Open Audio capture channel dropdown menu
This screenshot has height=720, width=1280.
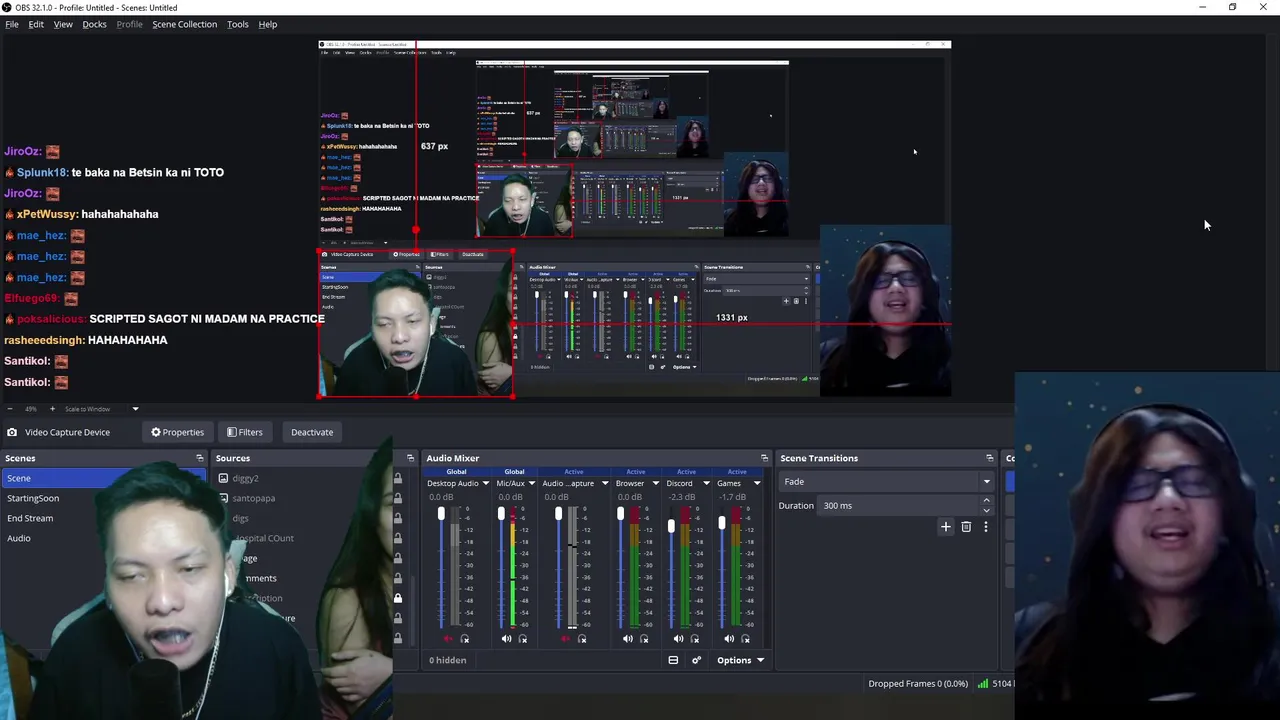coord(604,484)
